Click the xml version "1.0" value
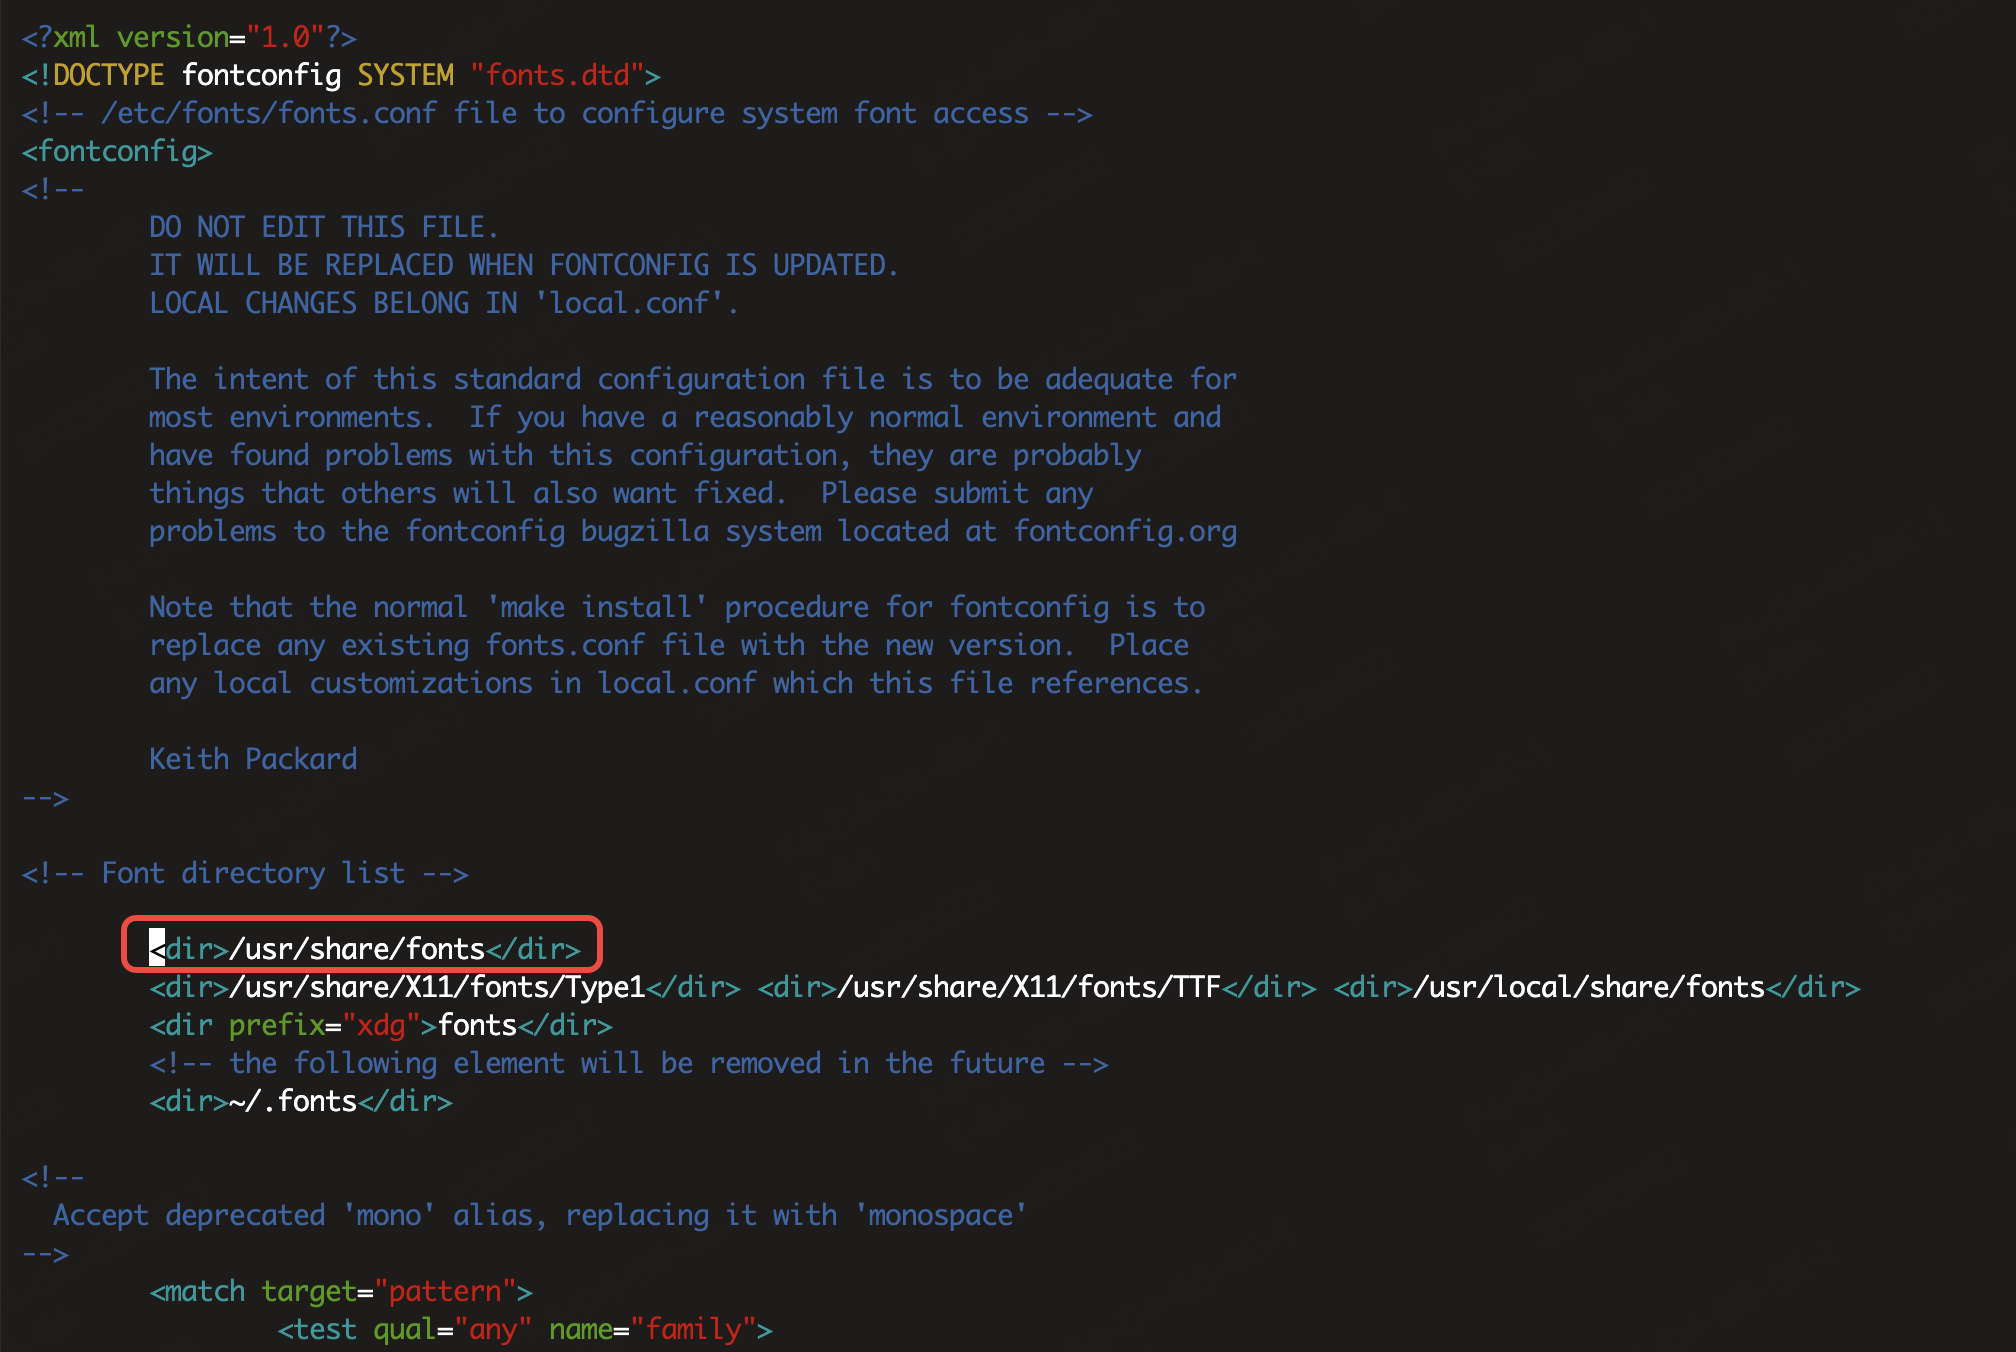Image resolution: width=2016 pixels, height=1352 pixels. (x=286, y=37)
